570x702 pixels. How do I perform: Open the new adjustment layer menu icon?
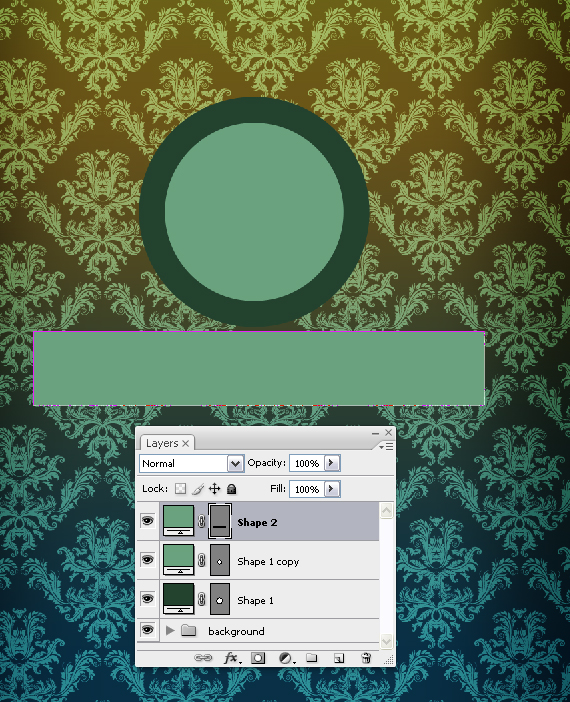[x=286, y=658]
